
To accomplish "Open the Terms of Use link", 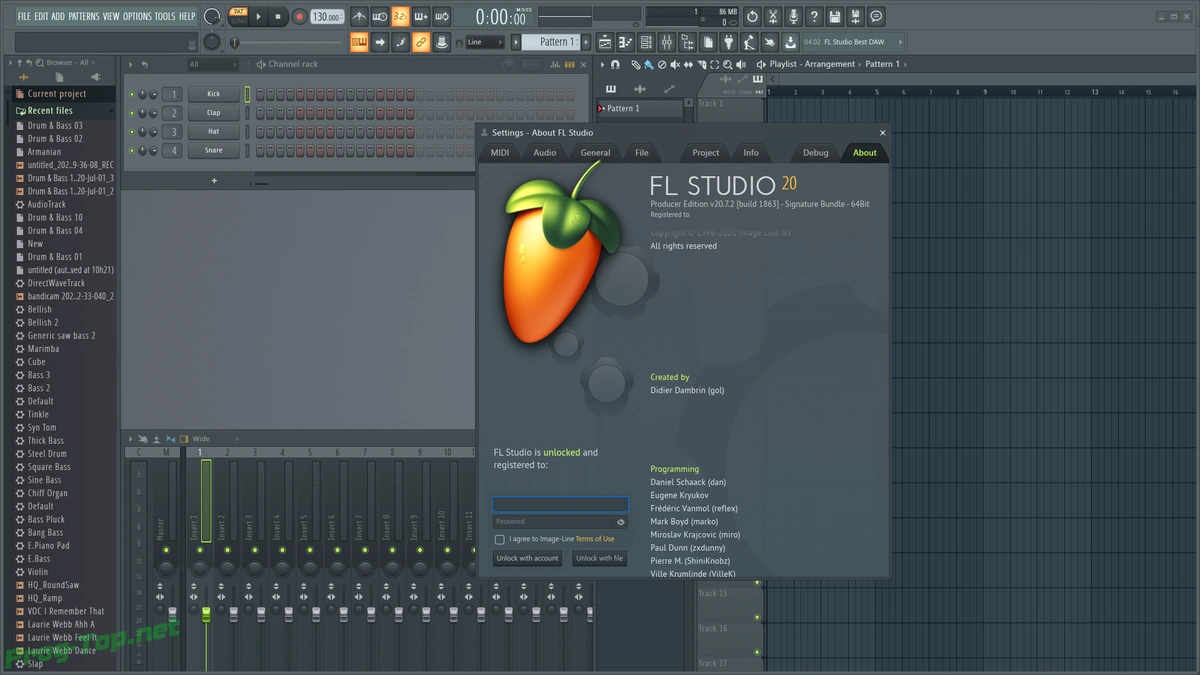I will [595, 539].
